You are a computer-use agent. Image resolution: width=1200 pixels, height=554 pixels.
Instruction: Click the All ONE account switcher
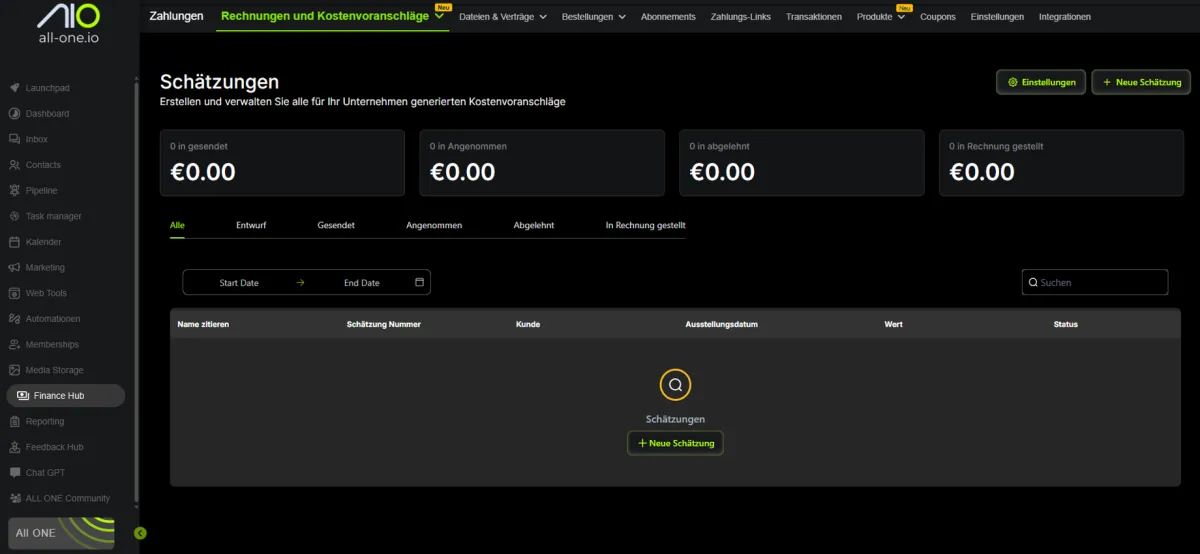(61, 533)
